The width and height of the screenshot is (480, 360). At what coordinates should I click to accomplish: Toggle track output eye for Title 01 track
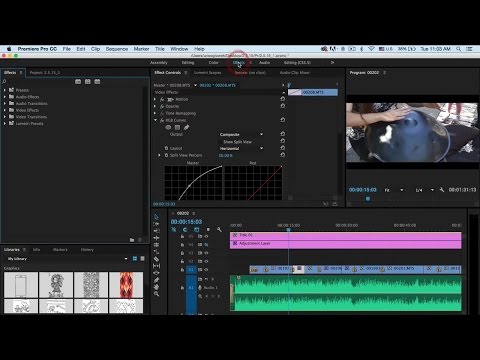click(206, 236)
